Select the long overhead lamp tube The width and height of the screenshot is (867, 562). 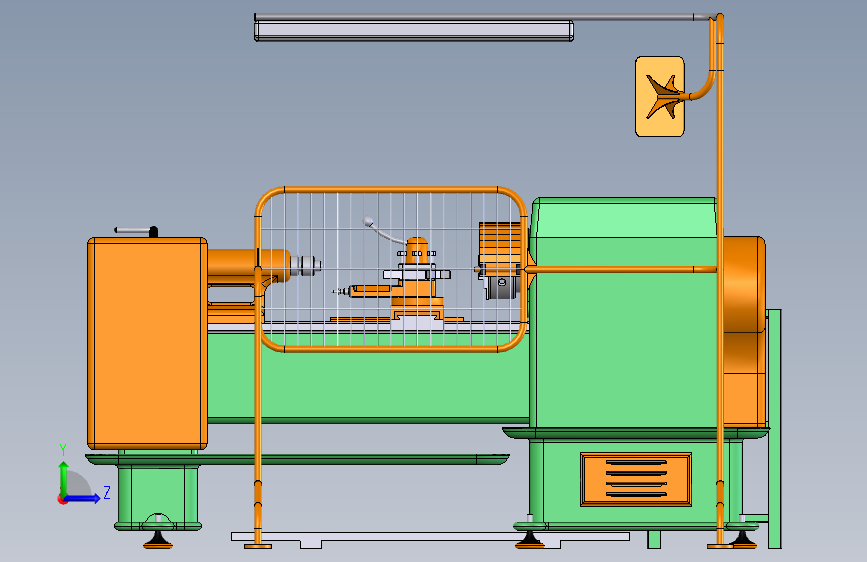tap(414, 30)
